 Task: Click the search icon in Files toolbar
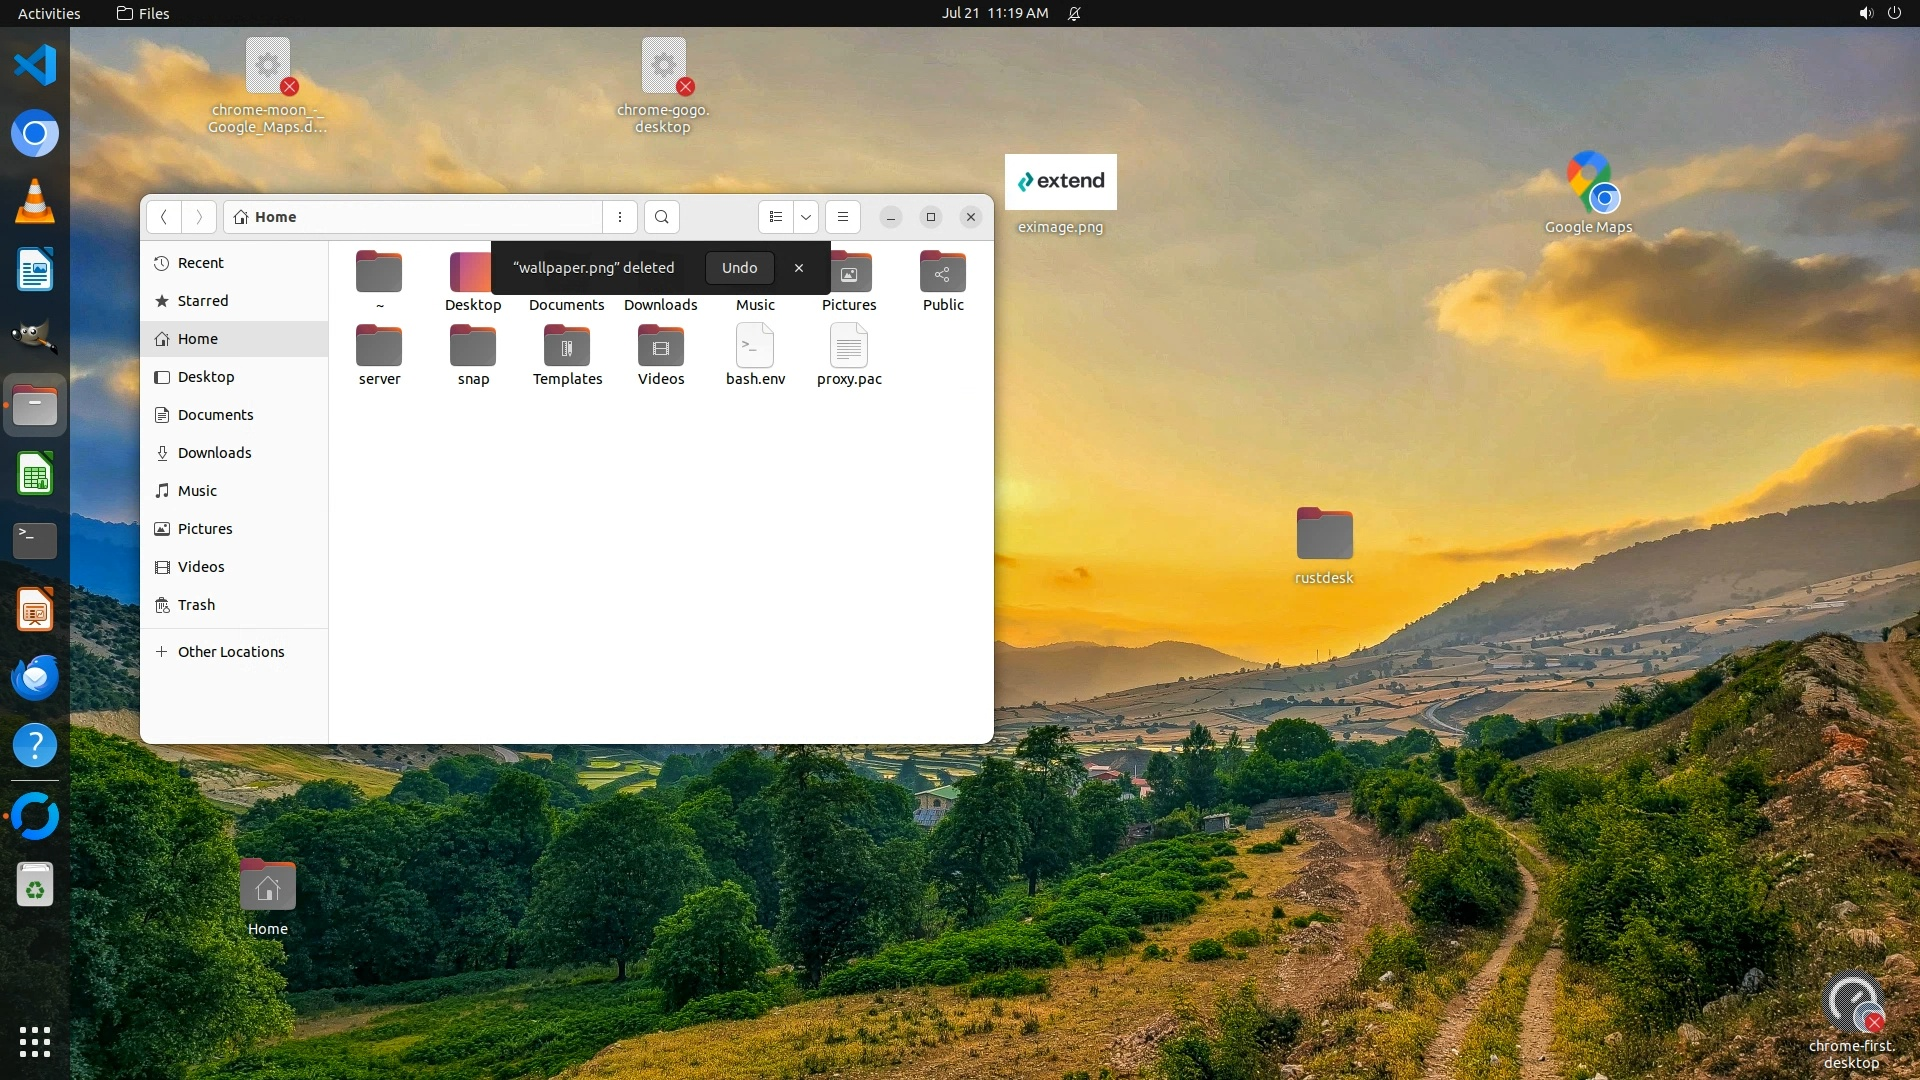[661, 217]
